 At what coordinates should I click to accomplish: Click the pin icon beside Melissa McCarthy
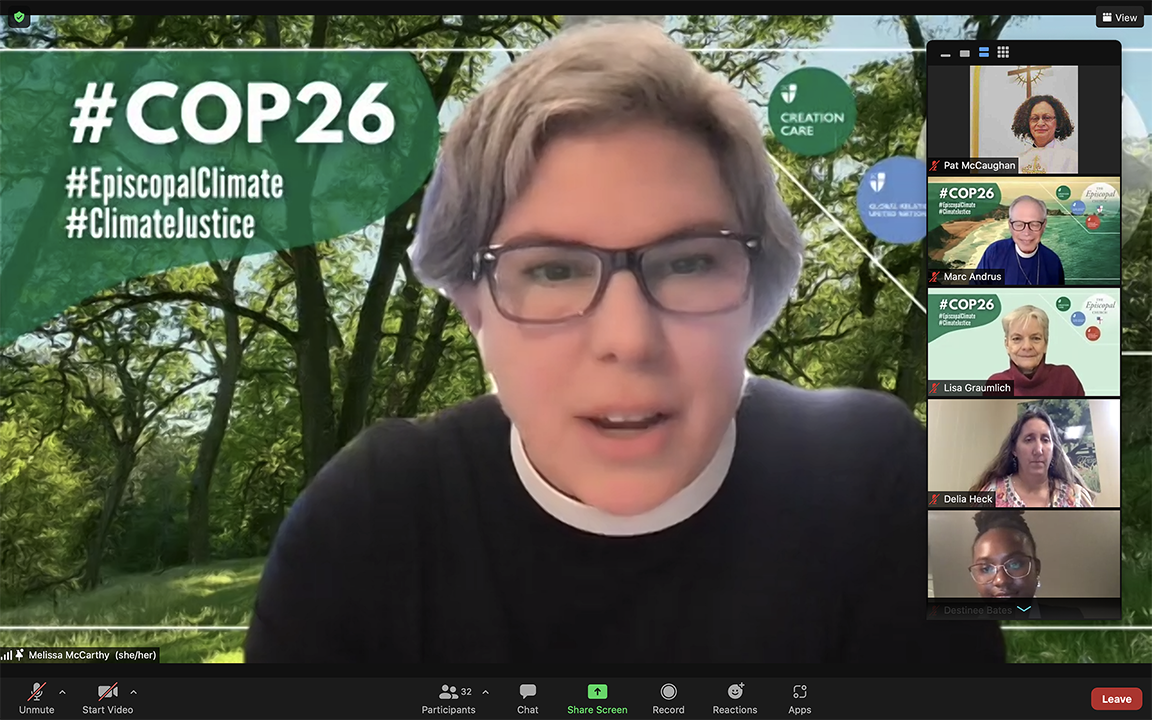(x=20, y=655)
